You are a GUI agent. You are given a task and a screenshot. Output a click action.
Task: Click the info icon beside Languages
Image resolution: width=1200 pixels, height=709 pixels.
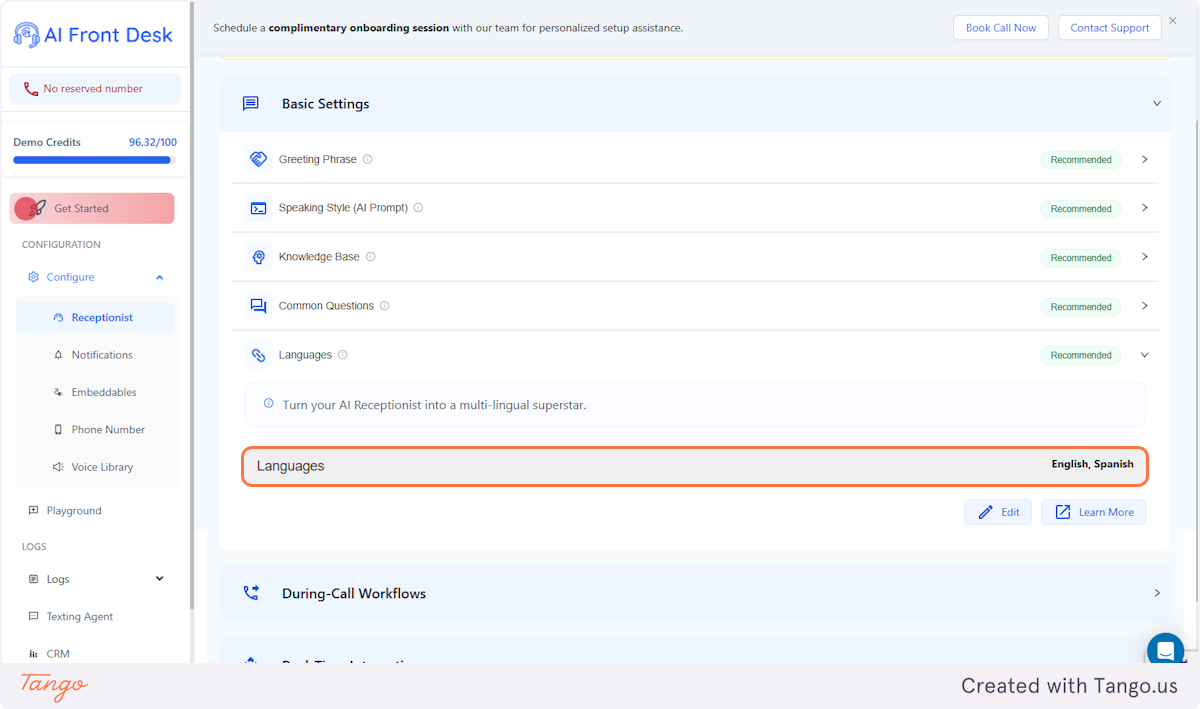(343, 355)
